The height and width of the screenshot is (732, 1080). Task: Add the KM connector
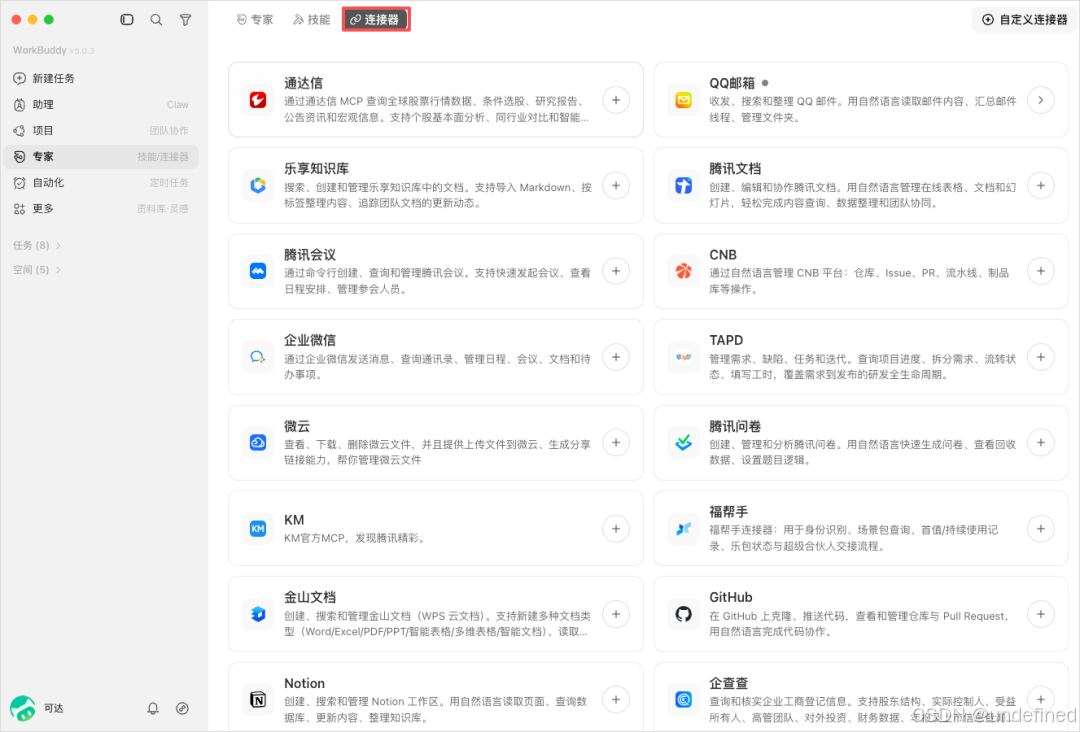[616, 528]
